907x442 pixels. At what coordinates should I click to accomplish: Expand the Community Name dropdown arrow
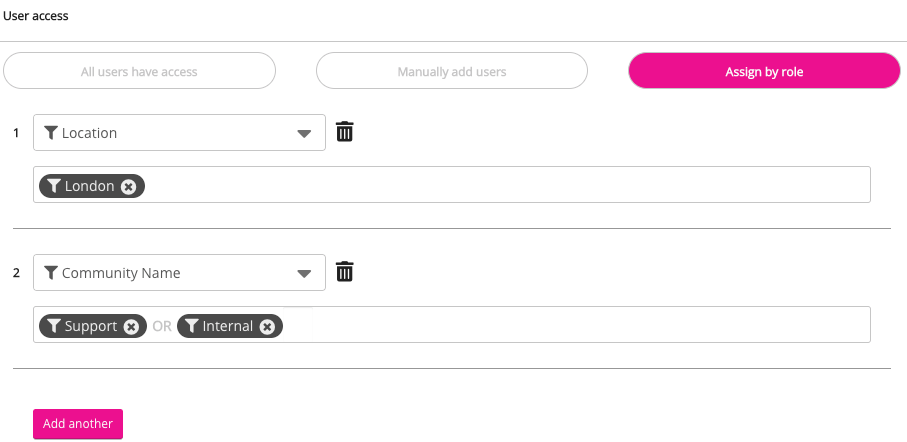(x=305, y=274)
